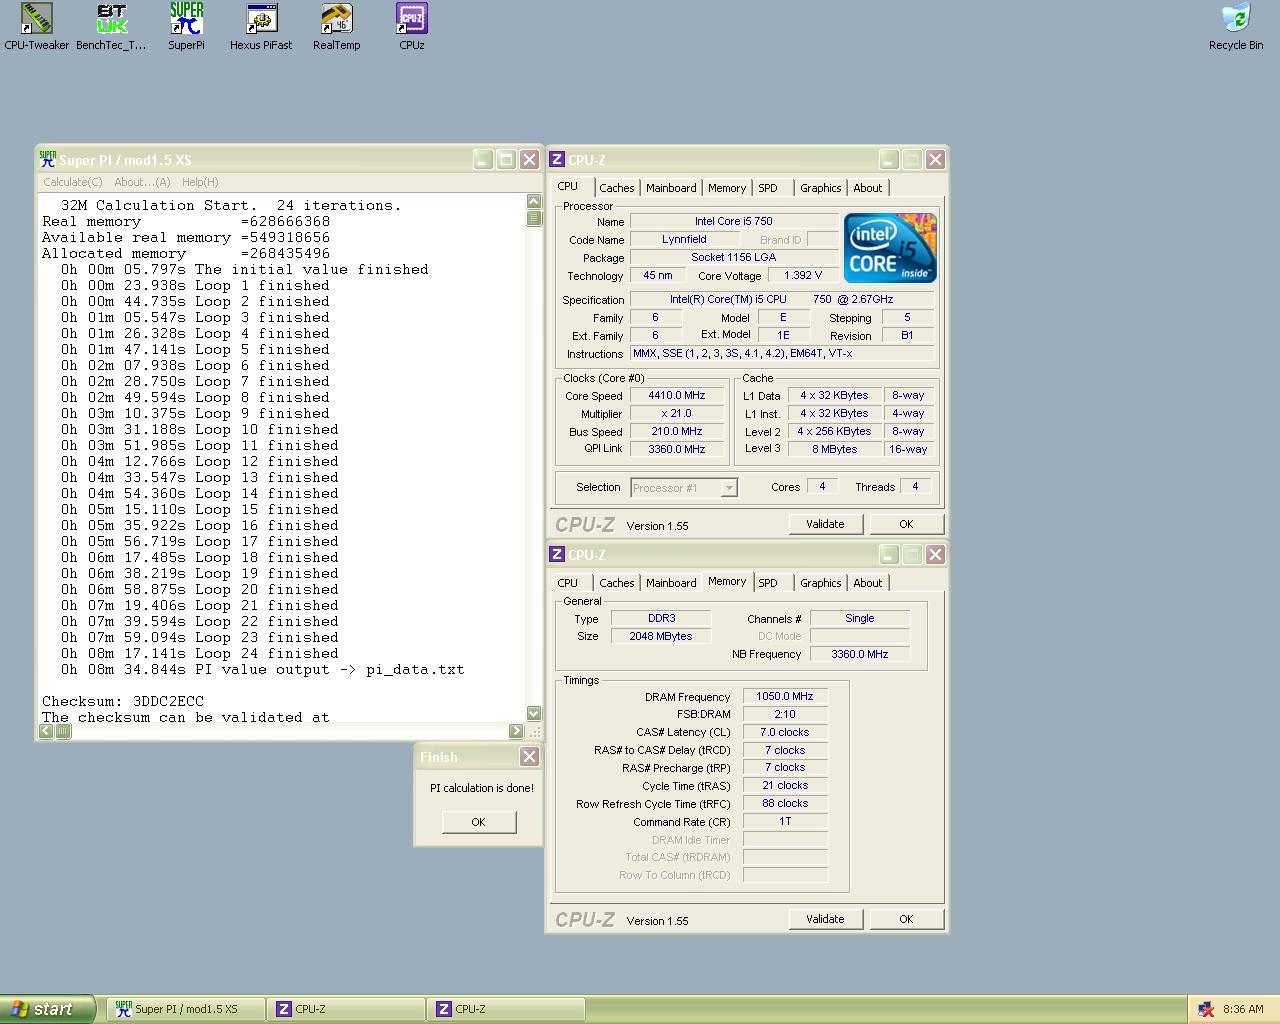Viewport: 1280px width, 1024px height.
Task: Click the Super PI vertical scrollbar down arrow
Action: [534, 713]
